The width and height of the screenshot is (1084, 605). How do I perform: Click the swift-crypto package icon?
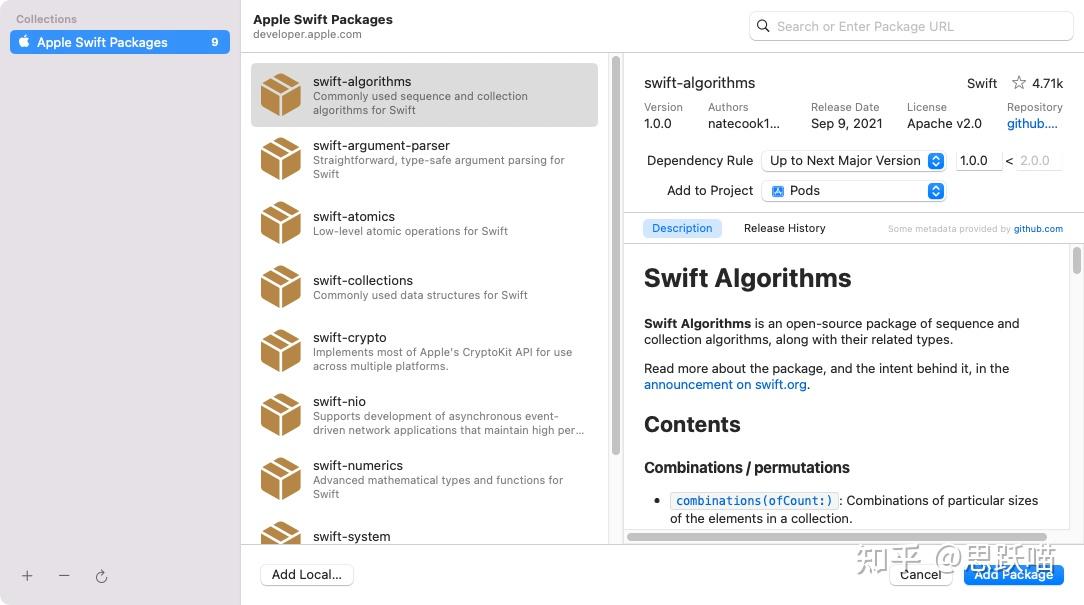click(x=280, y=350)
